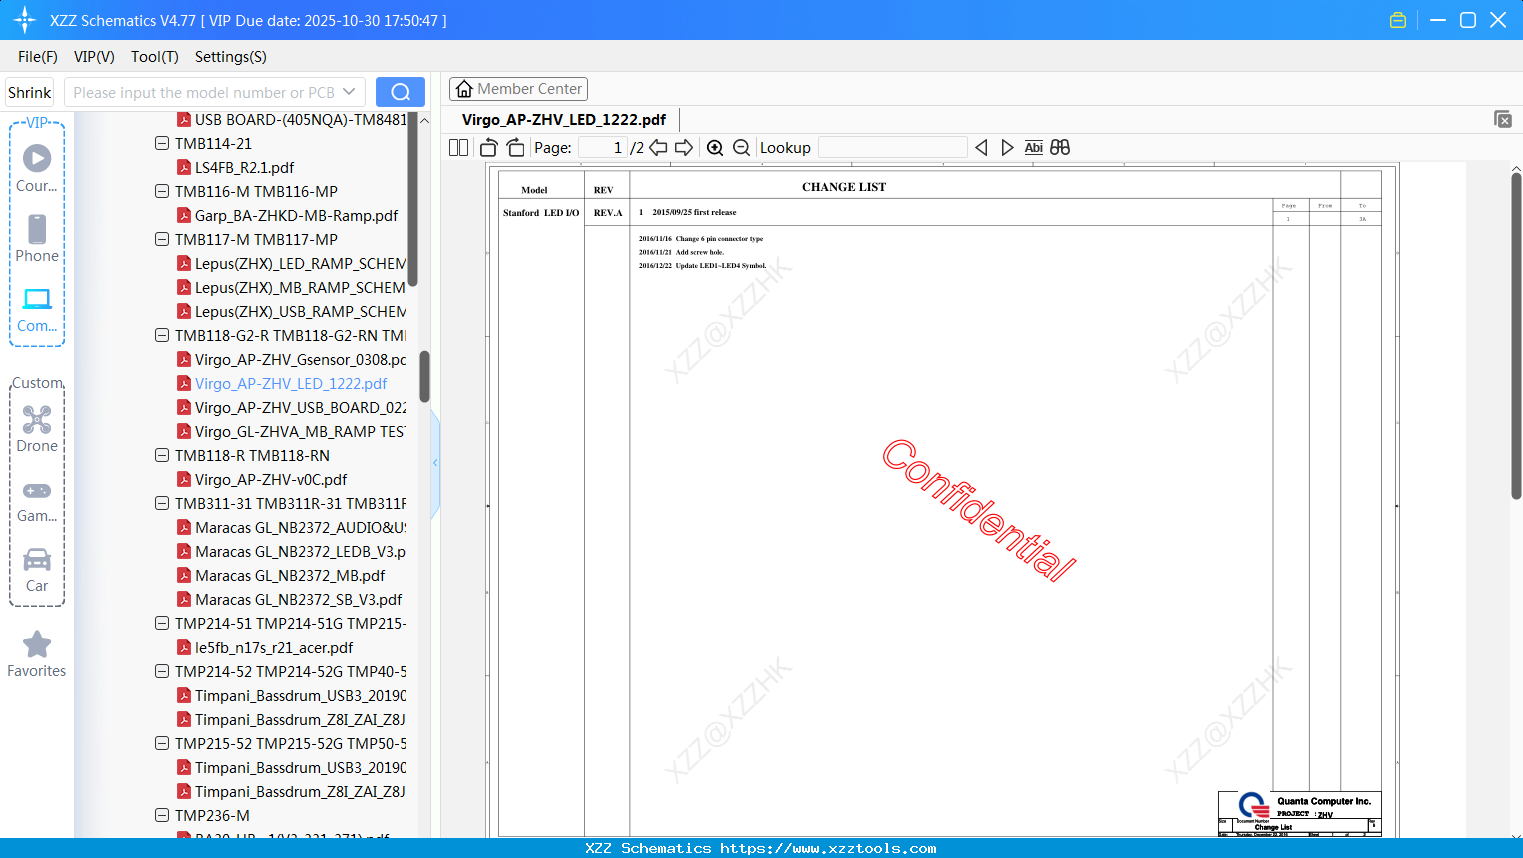The image size is (1523, 858).
Task: Click the page number input box
Action: 602,148
